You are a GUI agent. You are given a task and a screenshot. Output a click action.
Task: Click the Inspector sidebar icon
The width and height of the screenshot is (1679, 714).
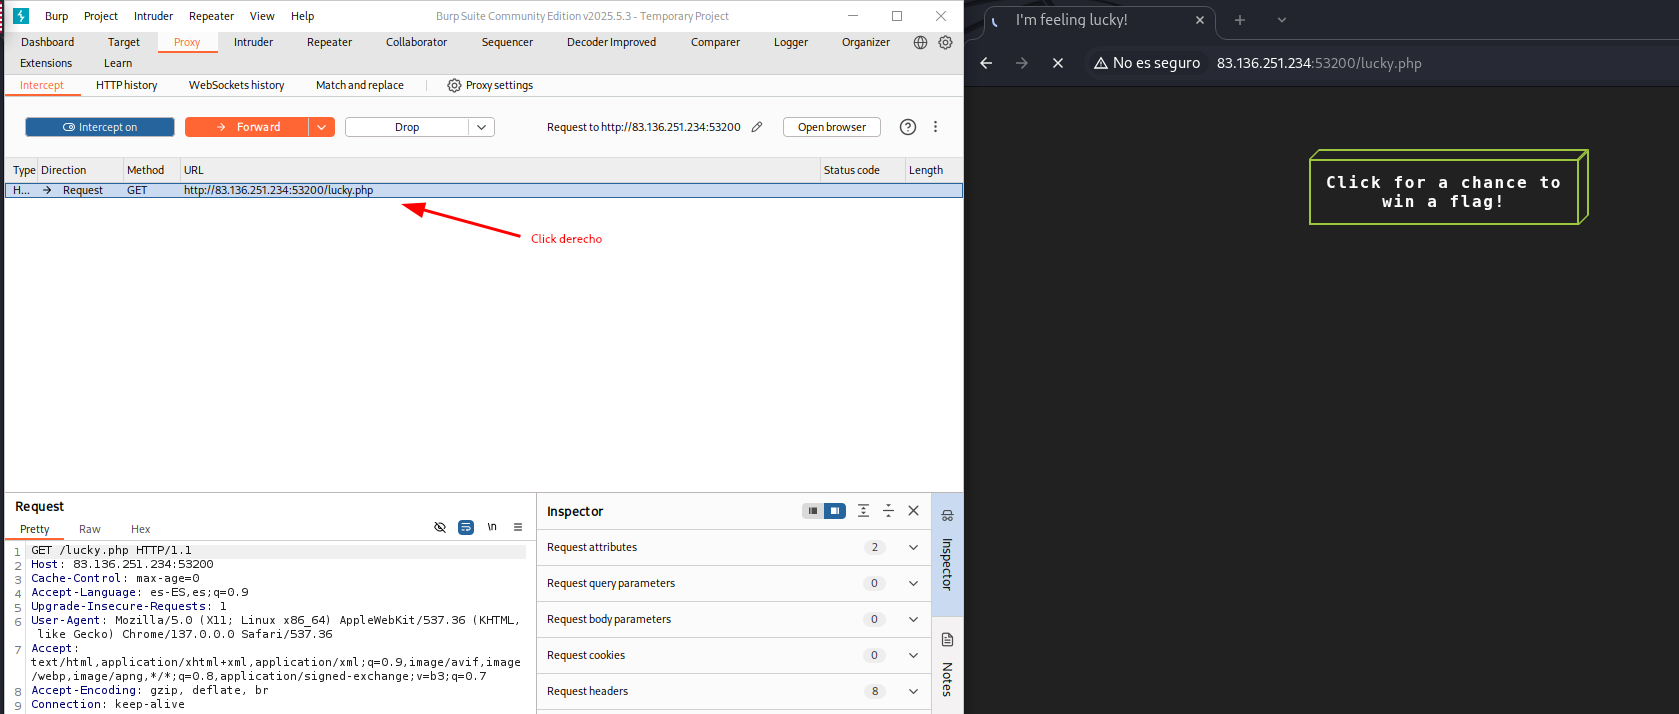[947, 516]
